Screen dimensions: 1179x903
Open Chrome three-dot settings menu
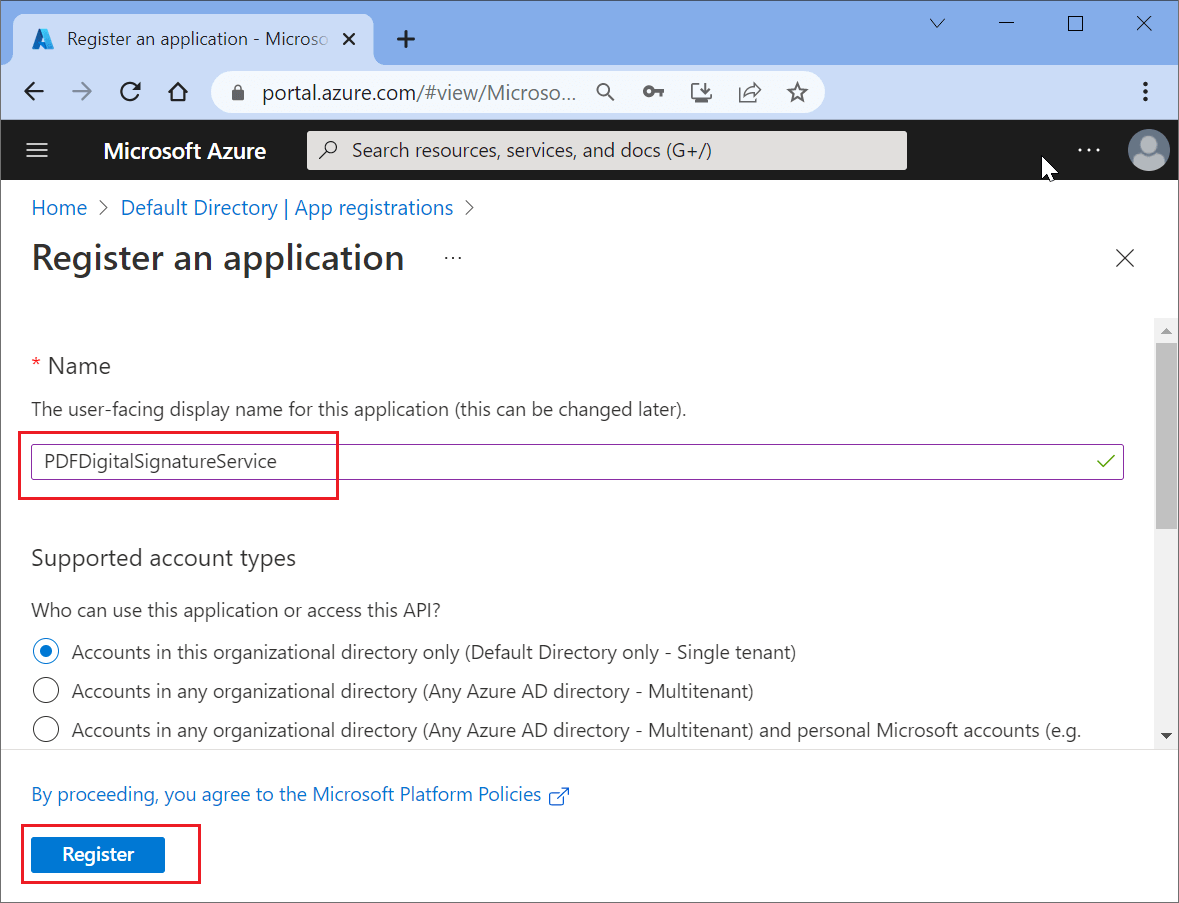(x=1145, y=92)
